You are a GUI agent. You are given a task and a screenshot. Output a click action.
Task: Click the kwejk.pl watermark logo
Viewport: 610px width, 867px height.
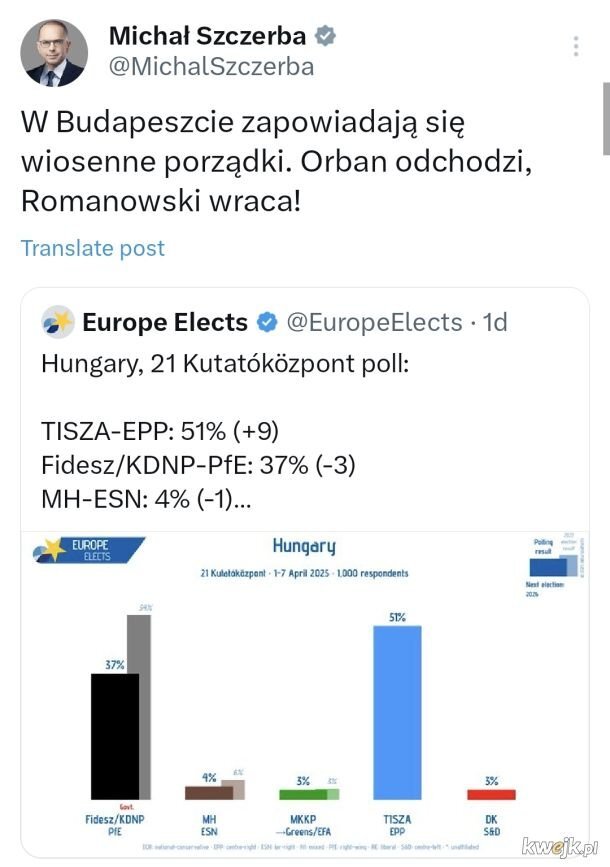(560, 846)
